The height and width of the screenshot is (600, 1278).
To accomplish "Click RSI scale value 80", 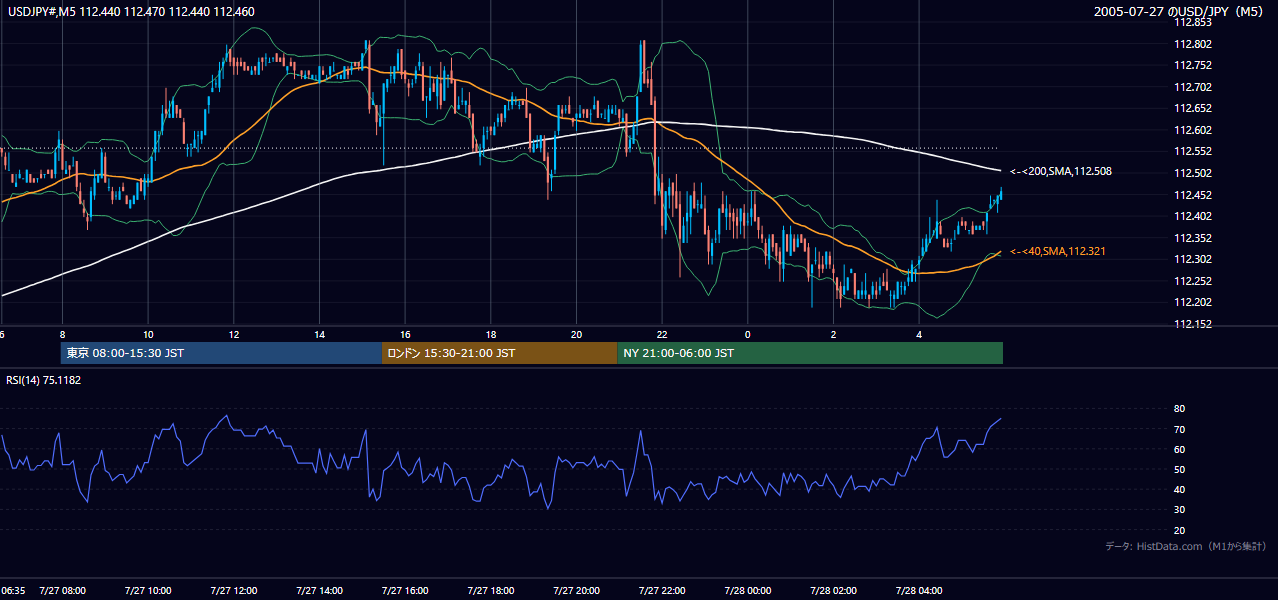I will [1180, 409].
